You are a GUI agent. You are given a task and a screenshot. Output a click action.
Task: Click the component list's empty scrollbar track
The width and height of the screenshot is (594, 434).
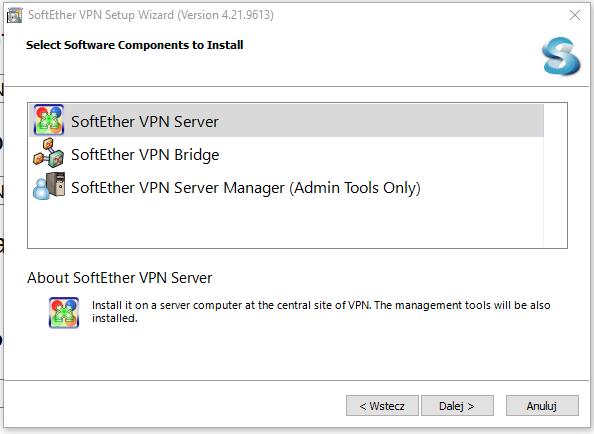click(x=555, y=175)
